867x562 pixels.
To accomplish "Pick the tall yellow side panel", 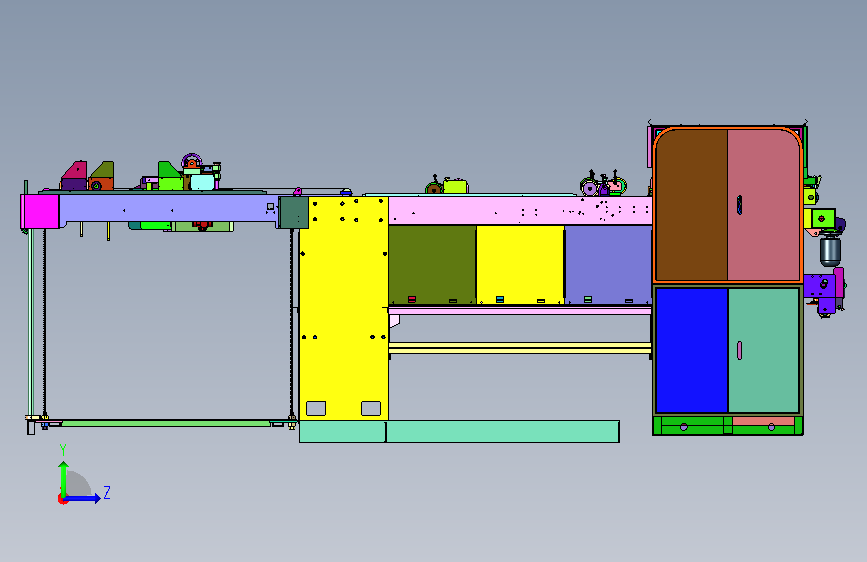I will [x=343, y=308].
